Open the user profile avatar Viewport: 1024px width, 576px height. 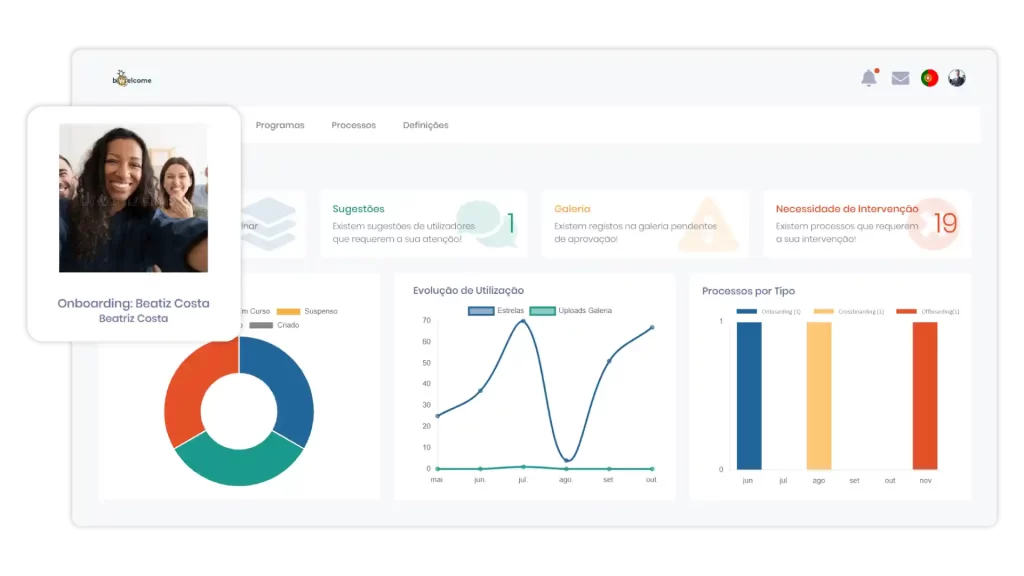(x=957, y=78)
